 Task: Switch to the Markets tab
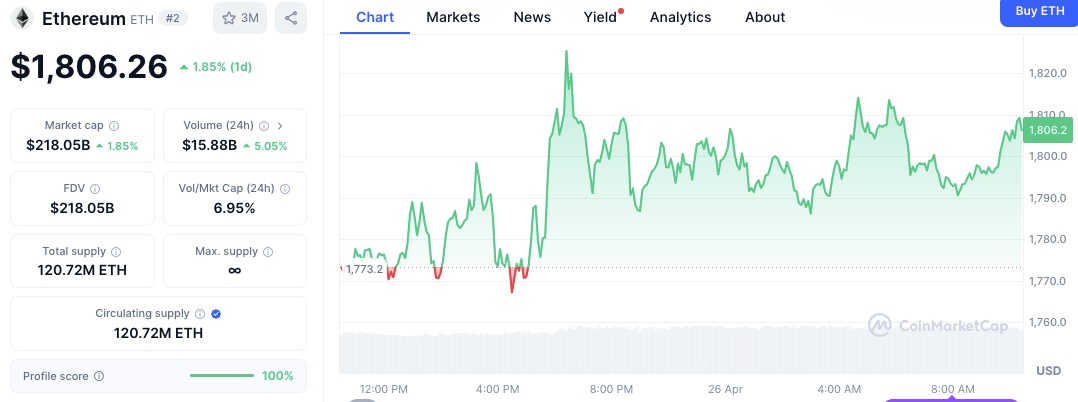(x=453, y=17)
